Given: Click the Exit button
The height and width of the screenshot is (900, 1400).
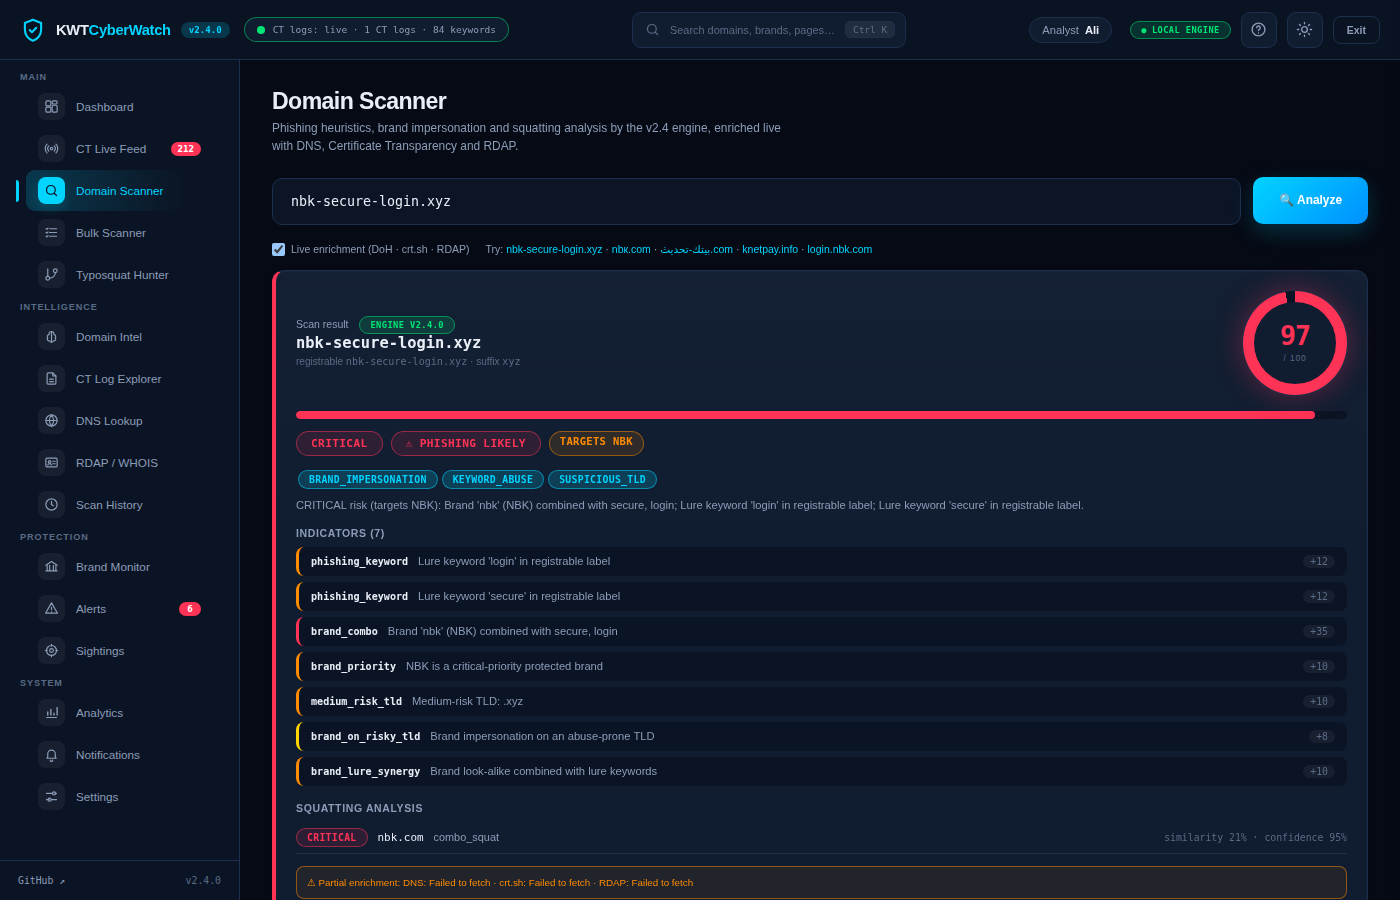Looking at the screenshot, I should point(1356,30).
